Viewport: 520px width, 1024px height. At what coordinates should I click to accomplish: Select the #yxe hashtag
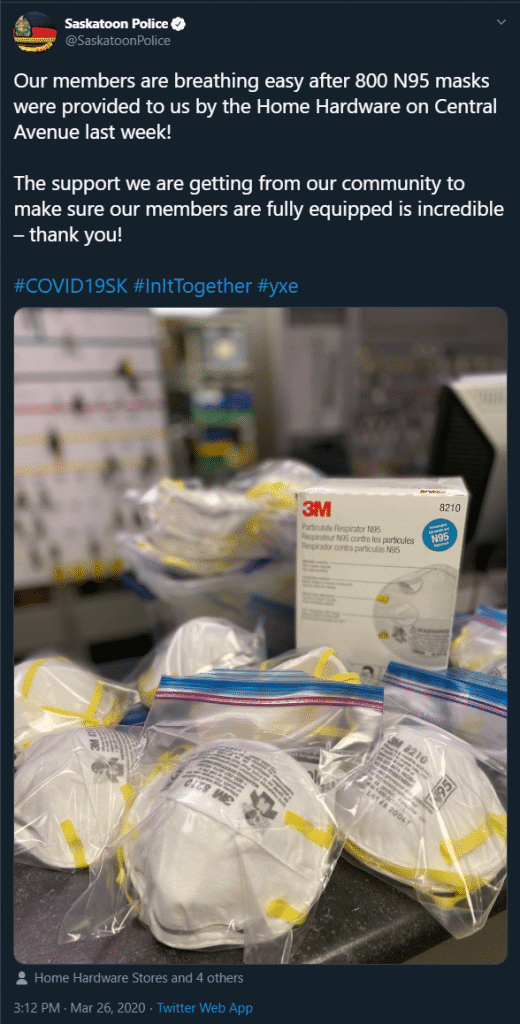pos(278,286)
